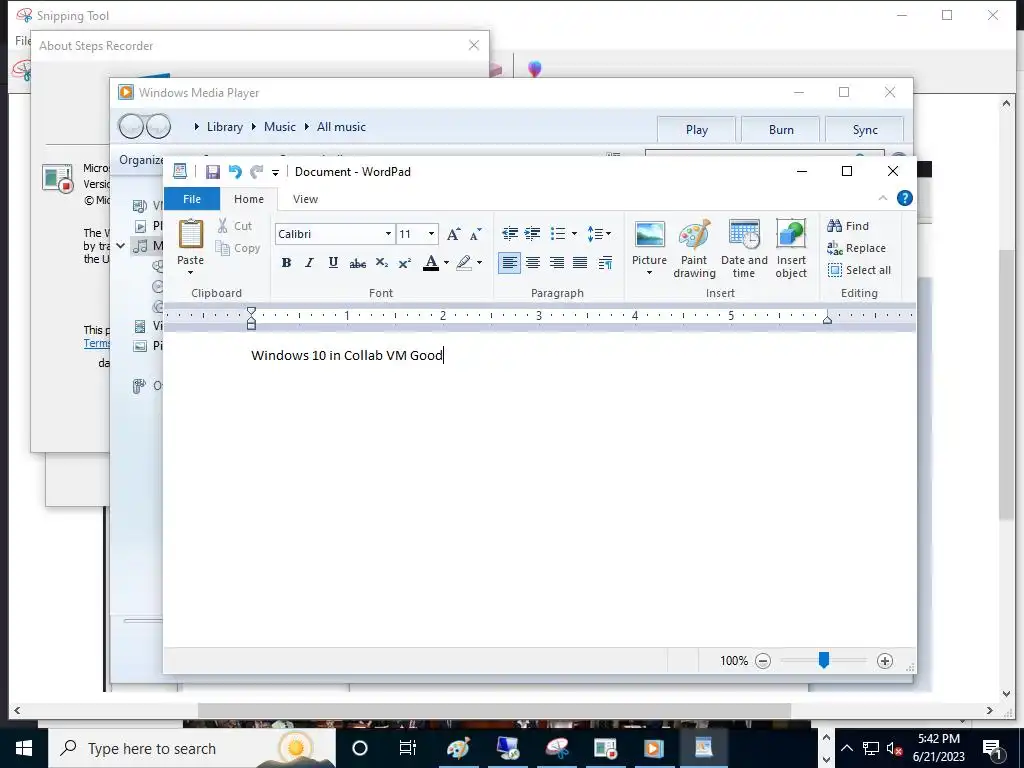The height and width of the screenshot is (768, 1024).
Task: Click the decrease indent icon
Action: pos(510,233)
